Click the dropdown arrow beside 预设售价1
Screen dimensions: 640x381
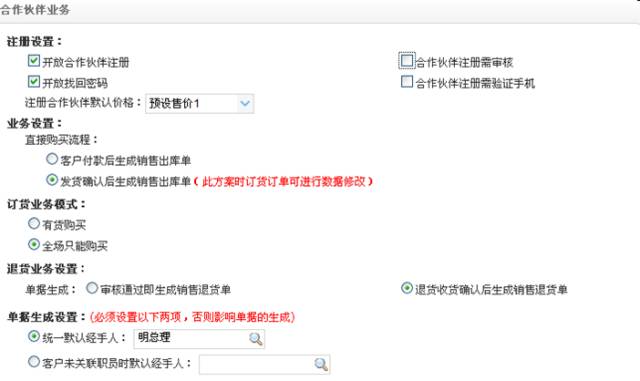click(245, 104)
